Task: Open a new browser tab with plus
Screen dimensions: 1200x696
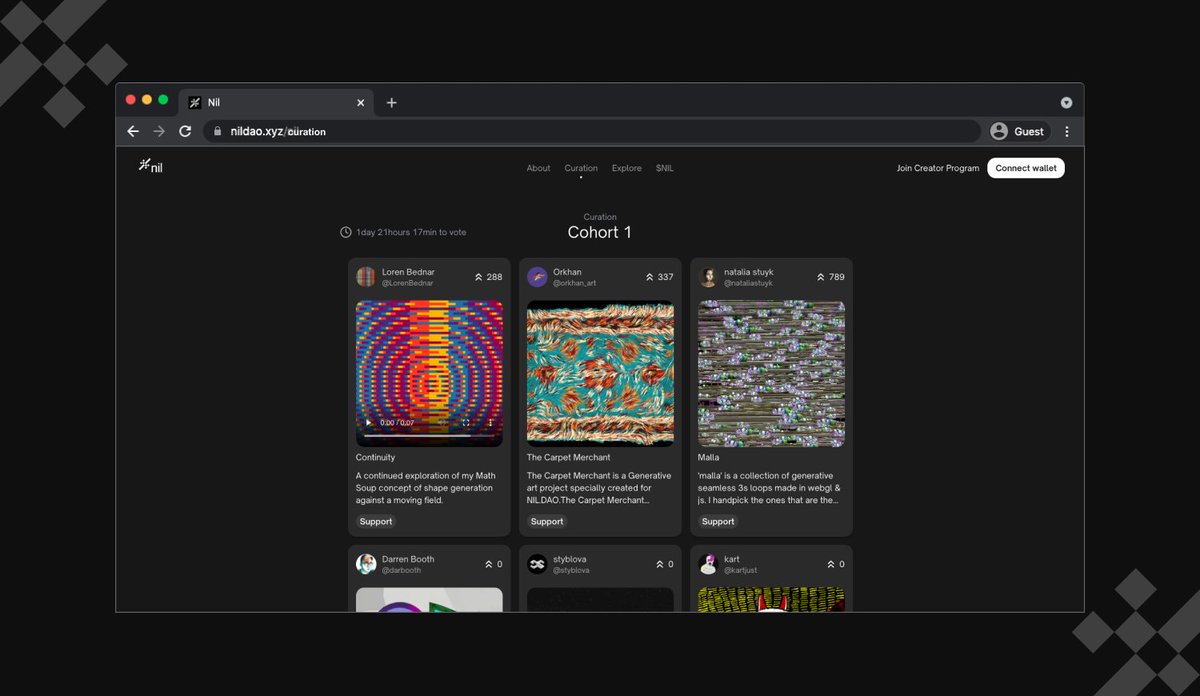Action: [x=391, y=102]
